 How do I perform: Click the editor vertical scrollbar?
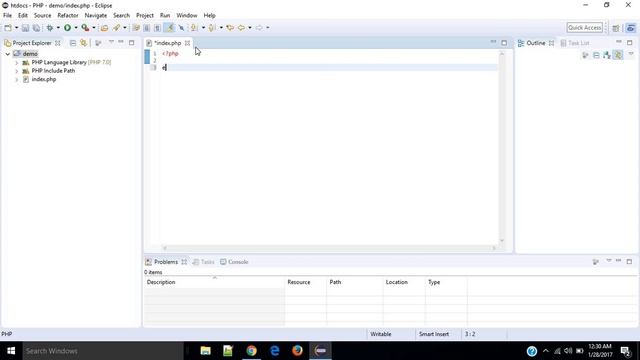click(502, 147)
